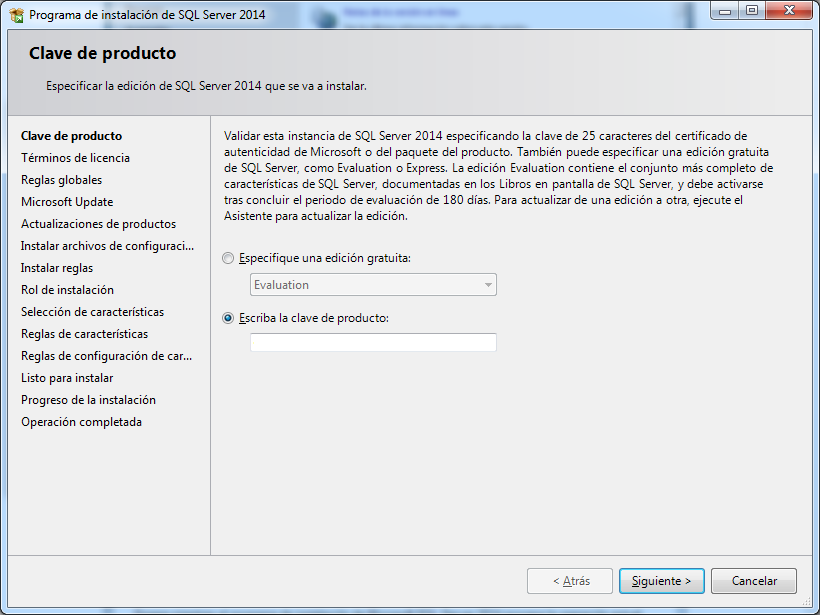The image size is (820, 615).
Task: Open the Evaluation edition dropdown
Action: coord(373,284)
